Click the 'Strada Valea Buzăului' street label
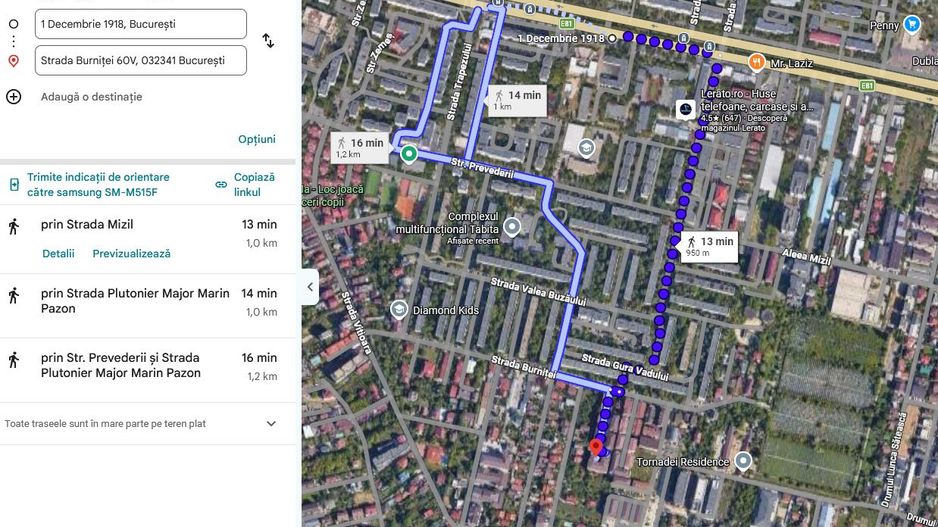 (x=538, y=292)
